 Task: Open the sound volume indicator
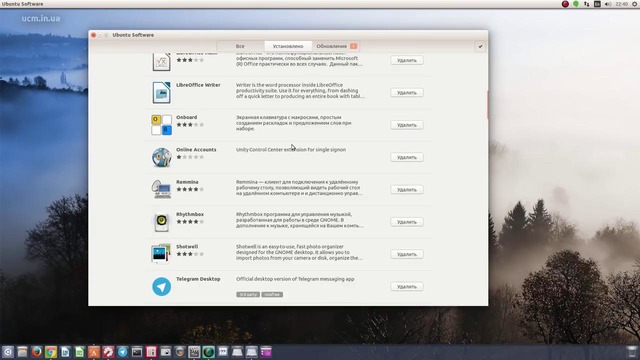pyautogui.click(x=608, y=4)
